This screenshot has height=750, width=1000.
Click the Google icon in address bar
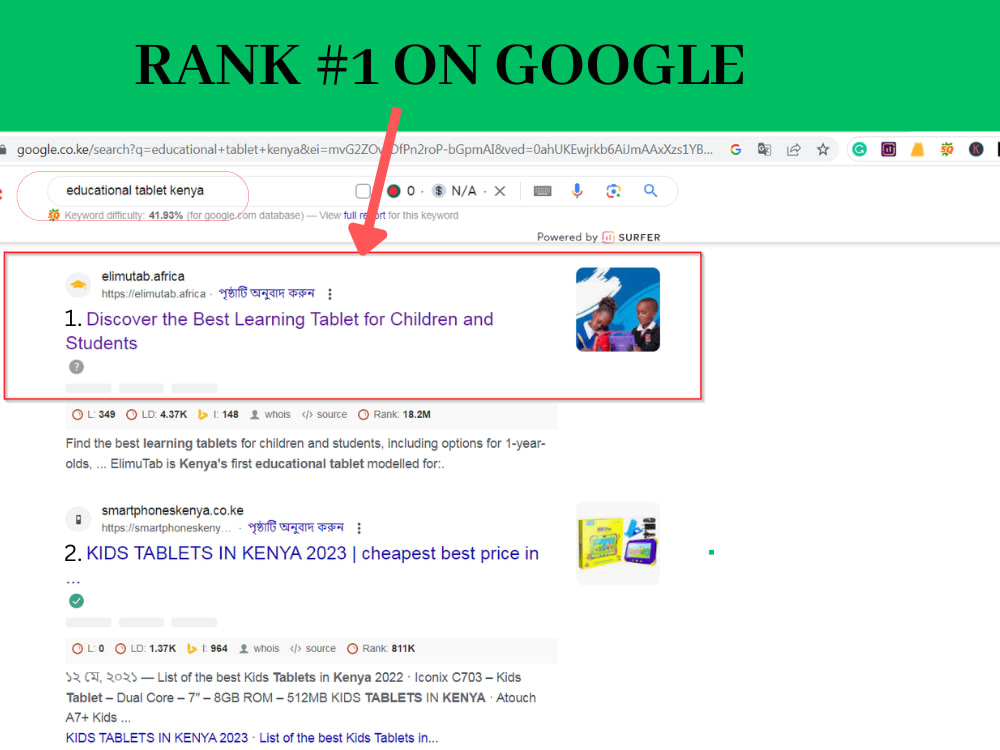735,150
